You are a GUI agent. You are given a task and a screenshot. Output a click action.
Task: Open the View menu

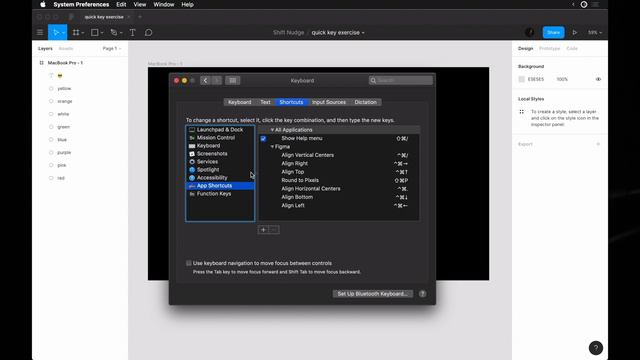point(140,4)
